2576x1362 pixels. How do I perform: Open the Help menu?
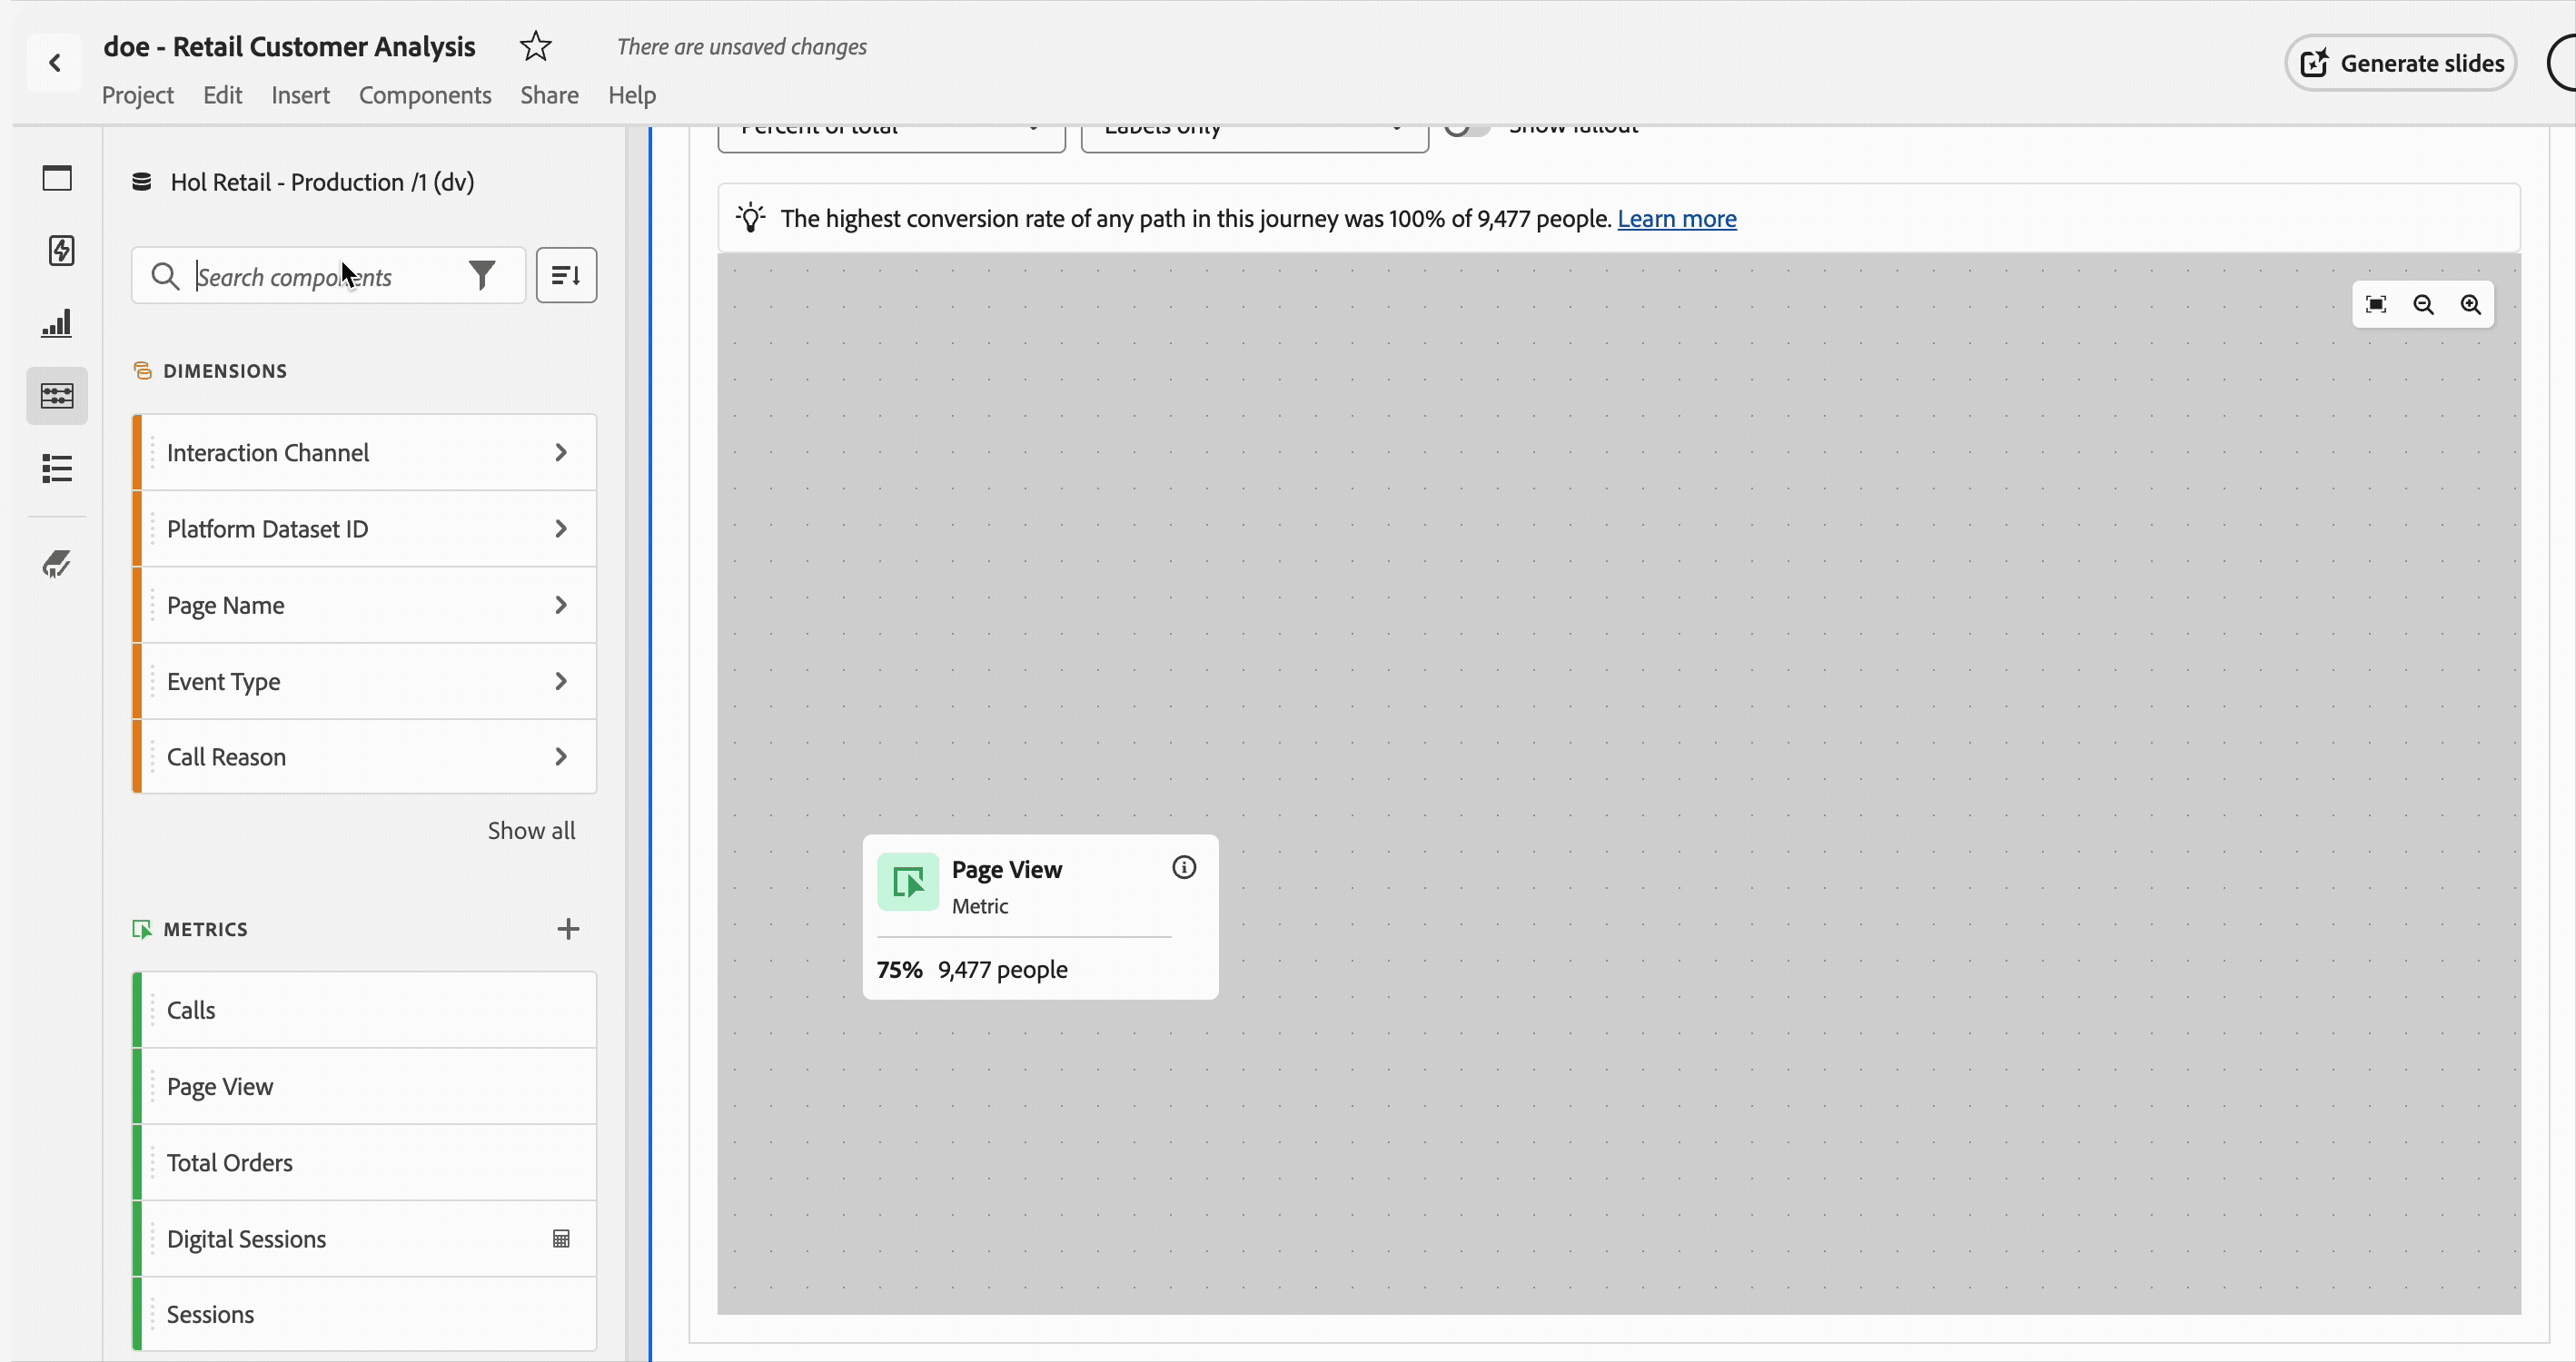point(632,95)
